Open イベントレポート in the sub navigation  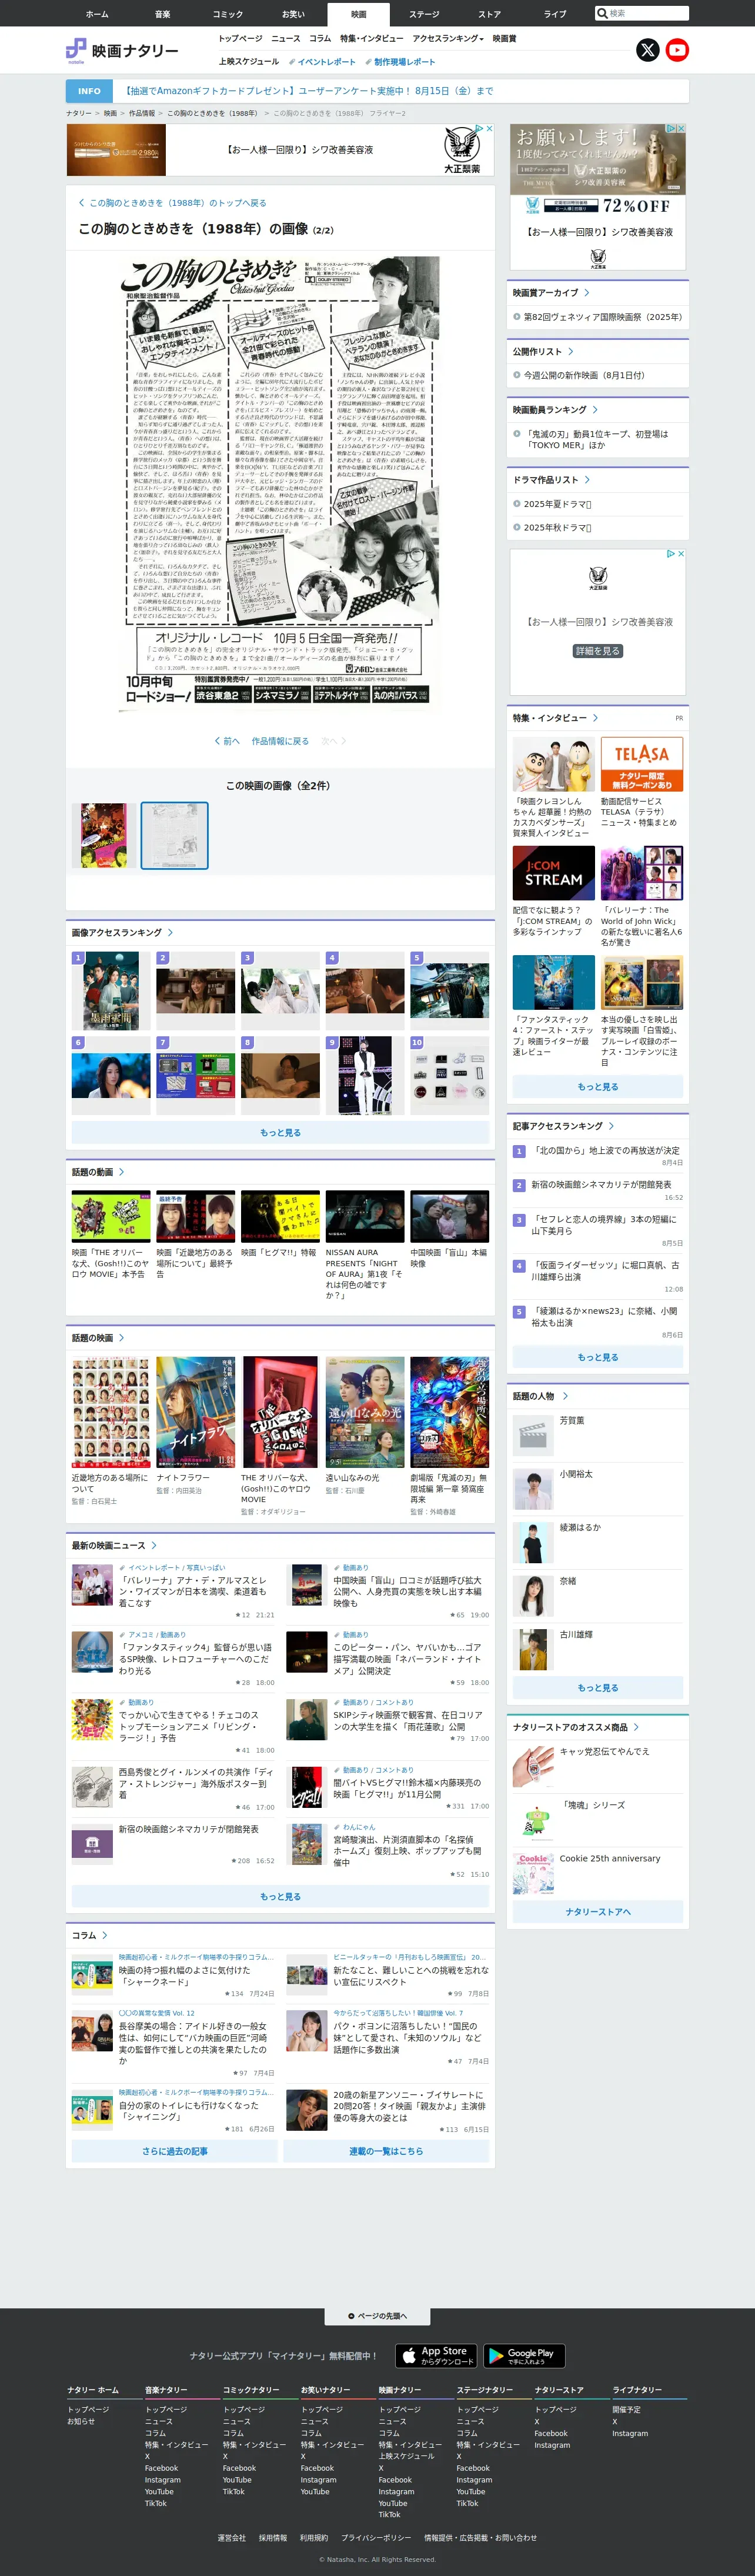pos(323,62)
